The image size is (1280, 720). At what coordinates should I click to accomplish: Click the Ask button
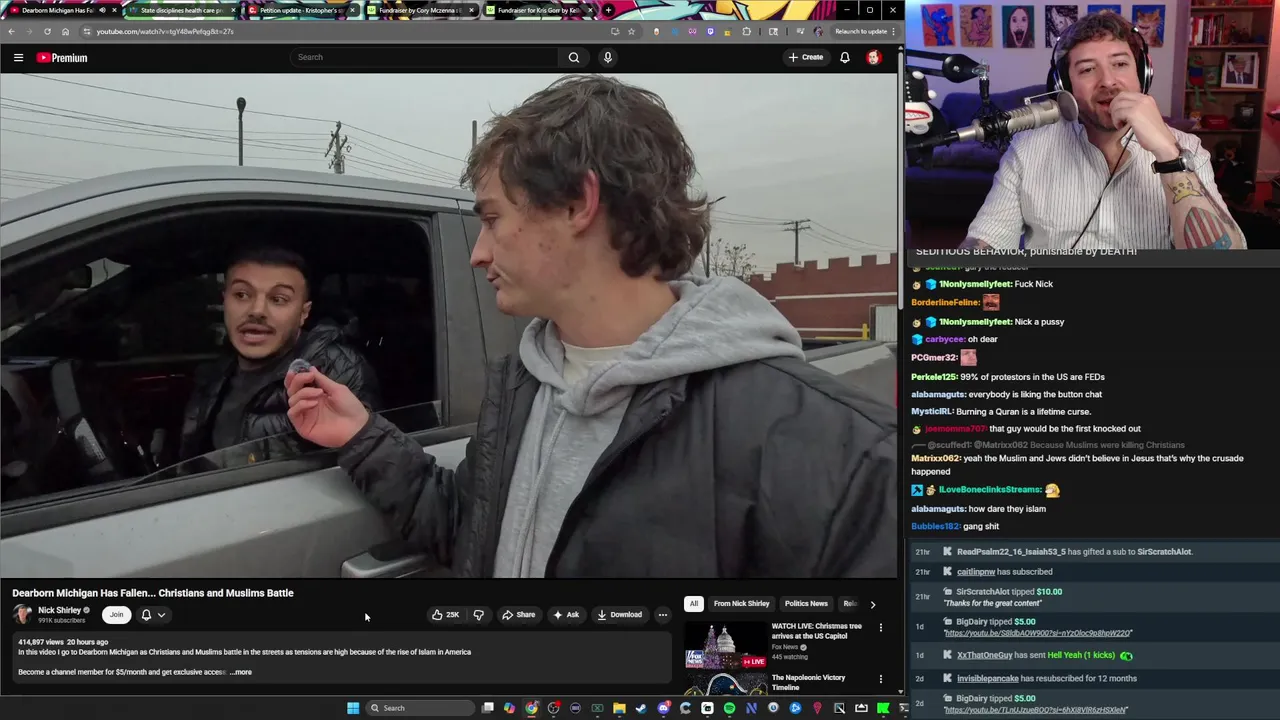(566, 615)
